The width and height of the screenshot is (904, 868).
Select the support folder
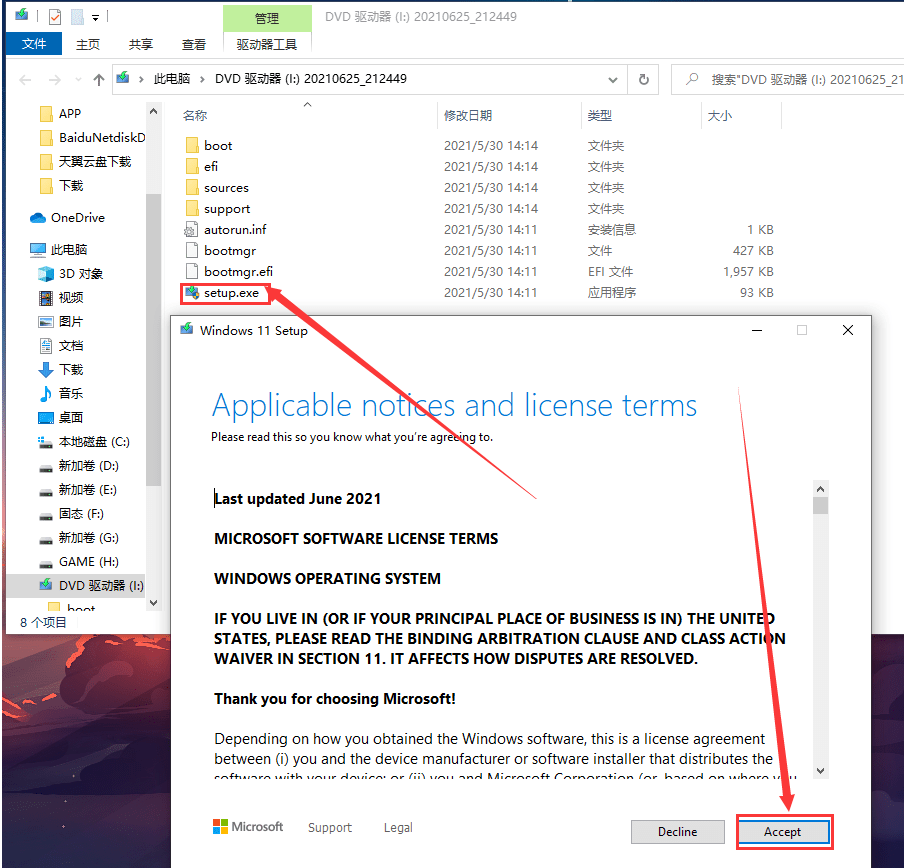click(x=217, y=209)
